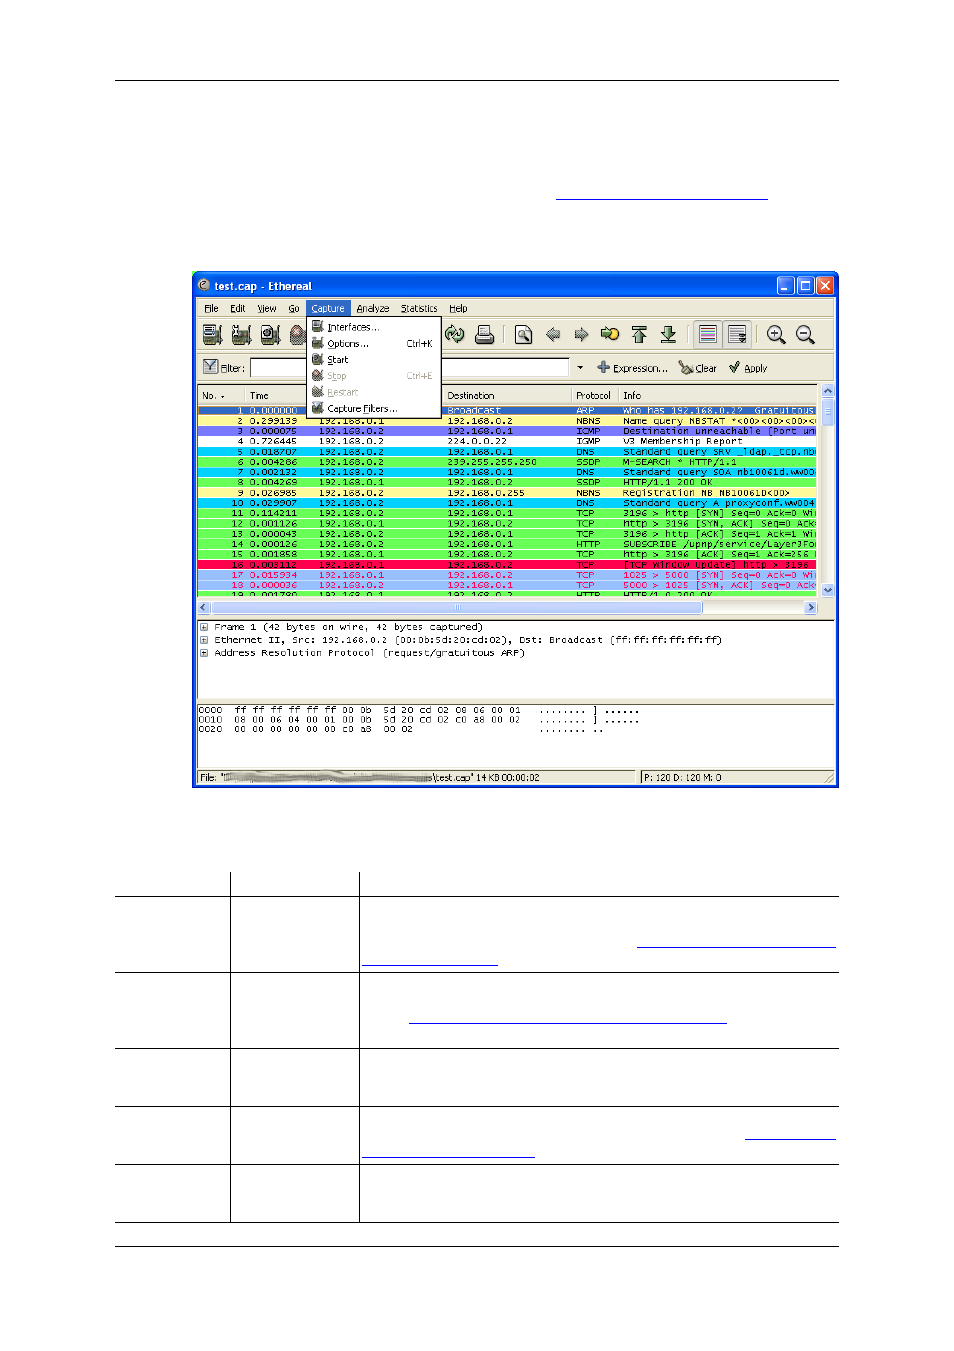Choose Capture Filters... from the menu
The width and height of the screenshot is (954, 1351).
(x=374, y=409)
